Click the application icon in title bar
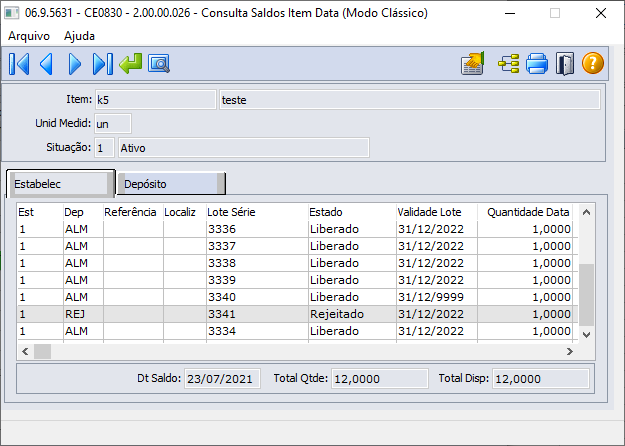This screenshot has width=625, height=446. pos(12,13)
